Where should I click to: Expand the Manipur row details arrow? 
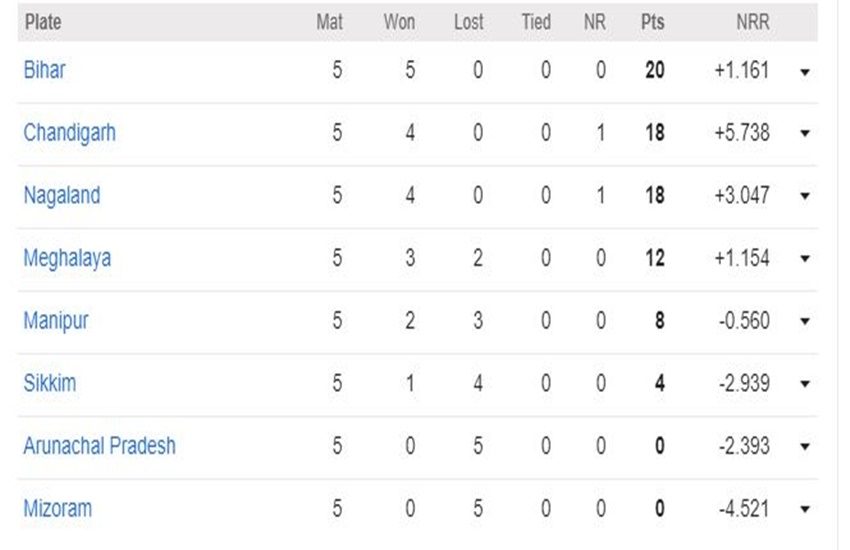(804, 321)
